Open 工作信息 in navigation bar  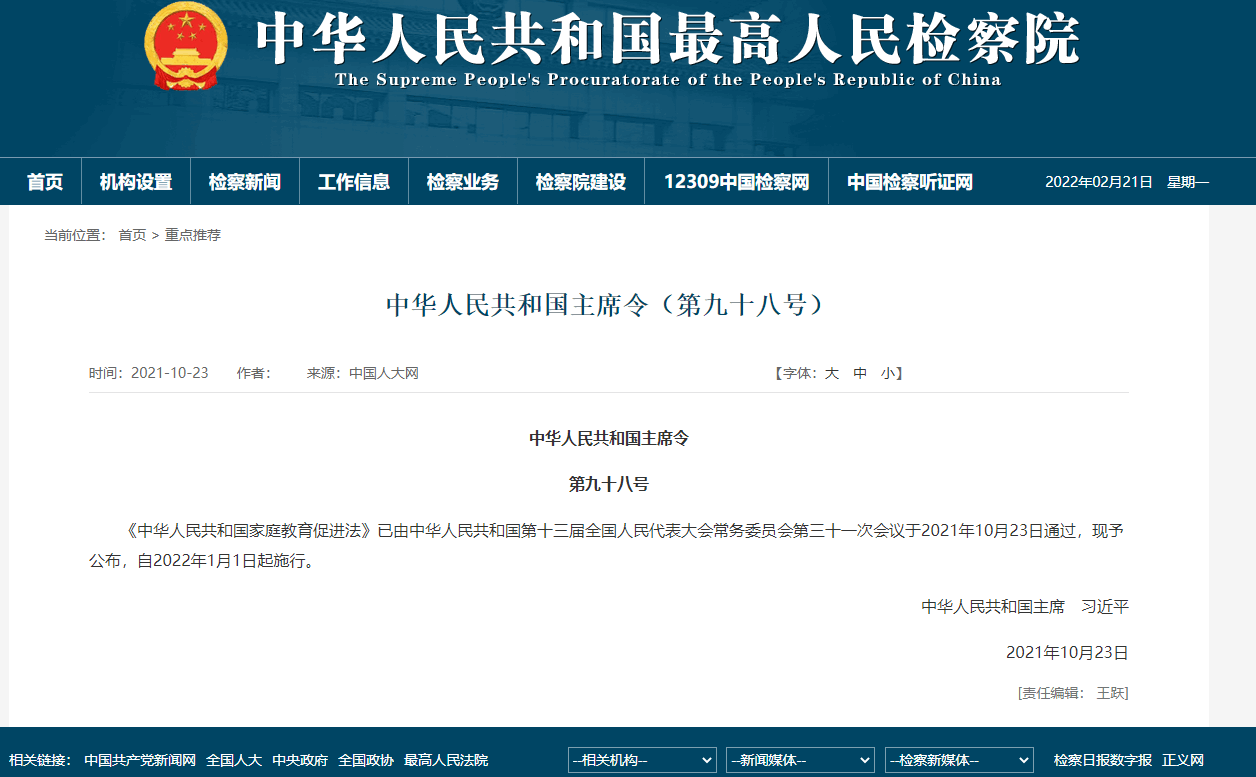[x=354, y=182]
